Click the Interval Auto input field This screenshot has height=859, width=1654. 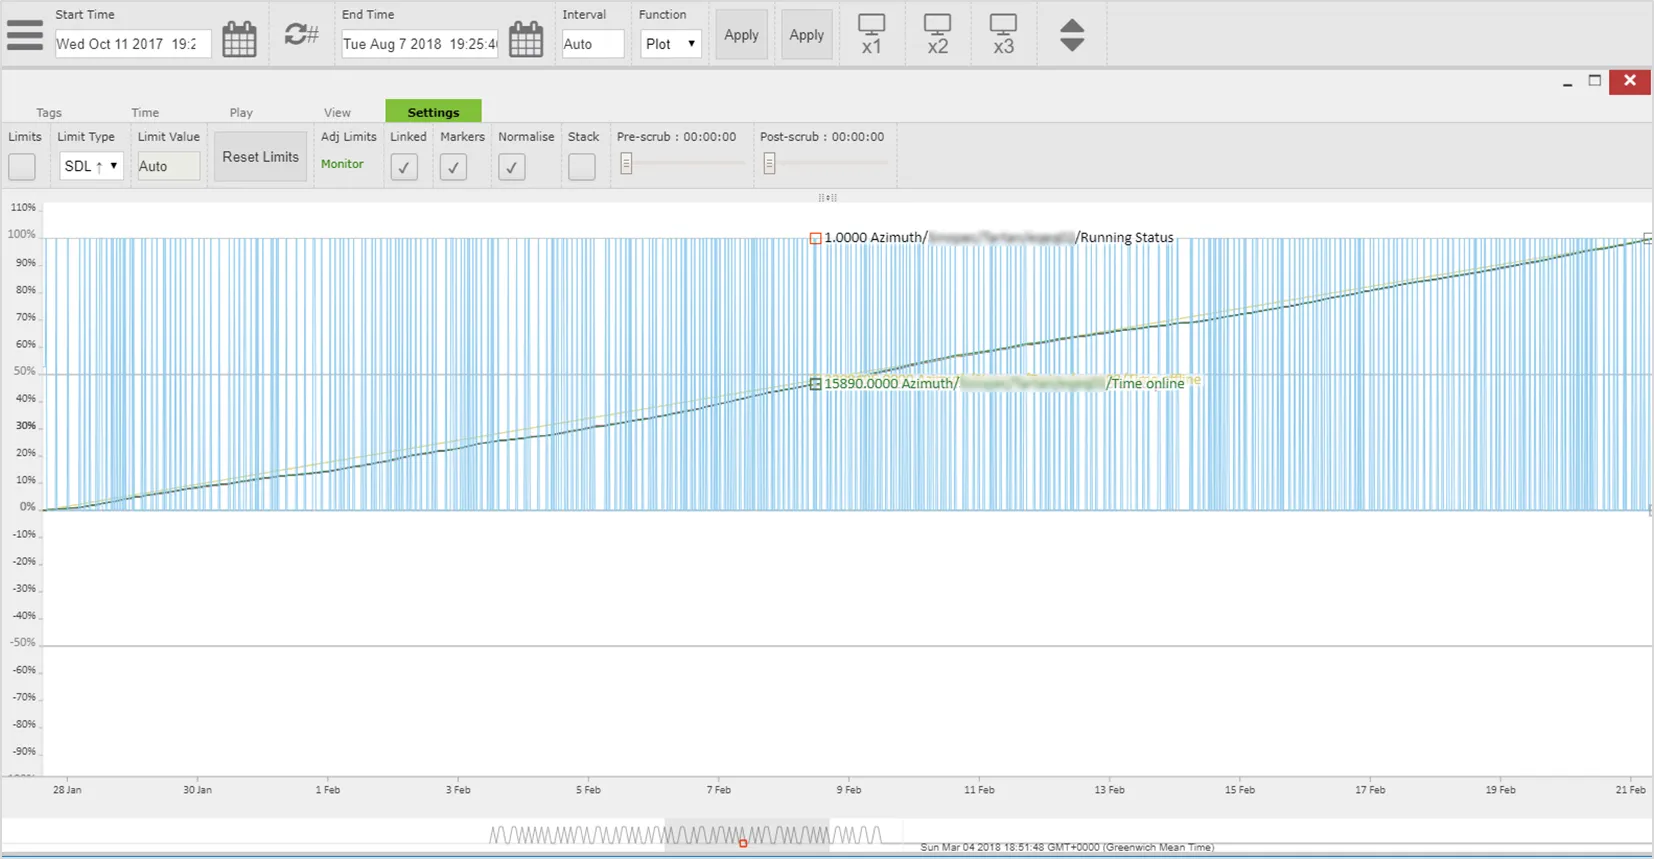[x=592, y=44]
